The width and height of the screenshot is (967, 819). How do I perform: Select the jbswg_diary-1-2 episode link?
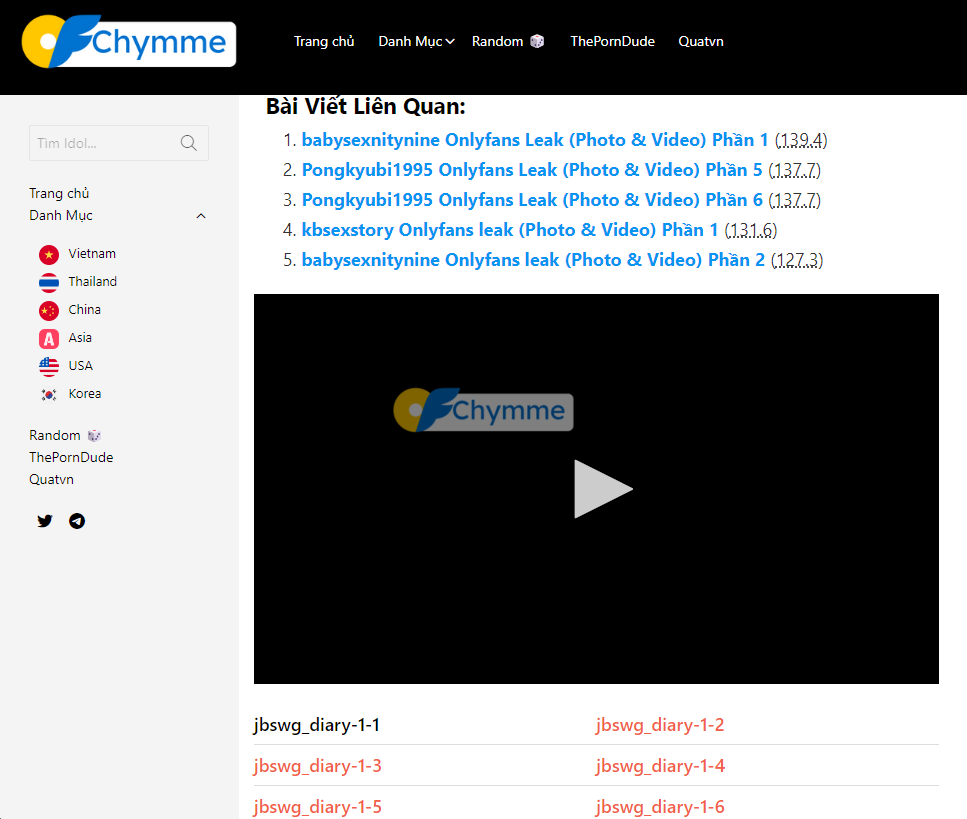click(x=660, y=725)
